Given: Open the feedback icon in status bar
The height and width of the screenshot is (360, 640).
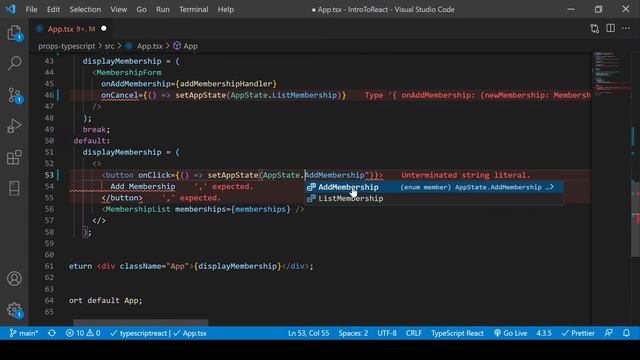Looking at the screenshot, I should click(x=608, y=333).
